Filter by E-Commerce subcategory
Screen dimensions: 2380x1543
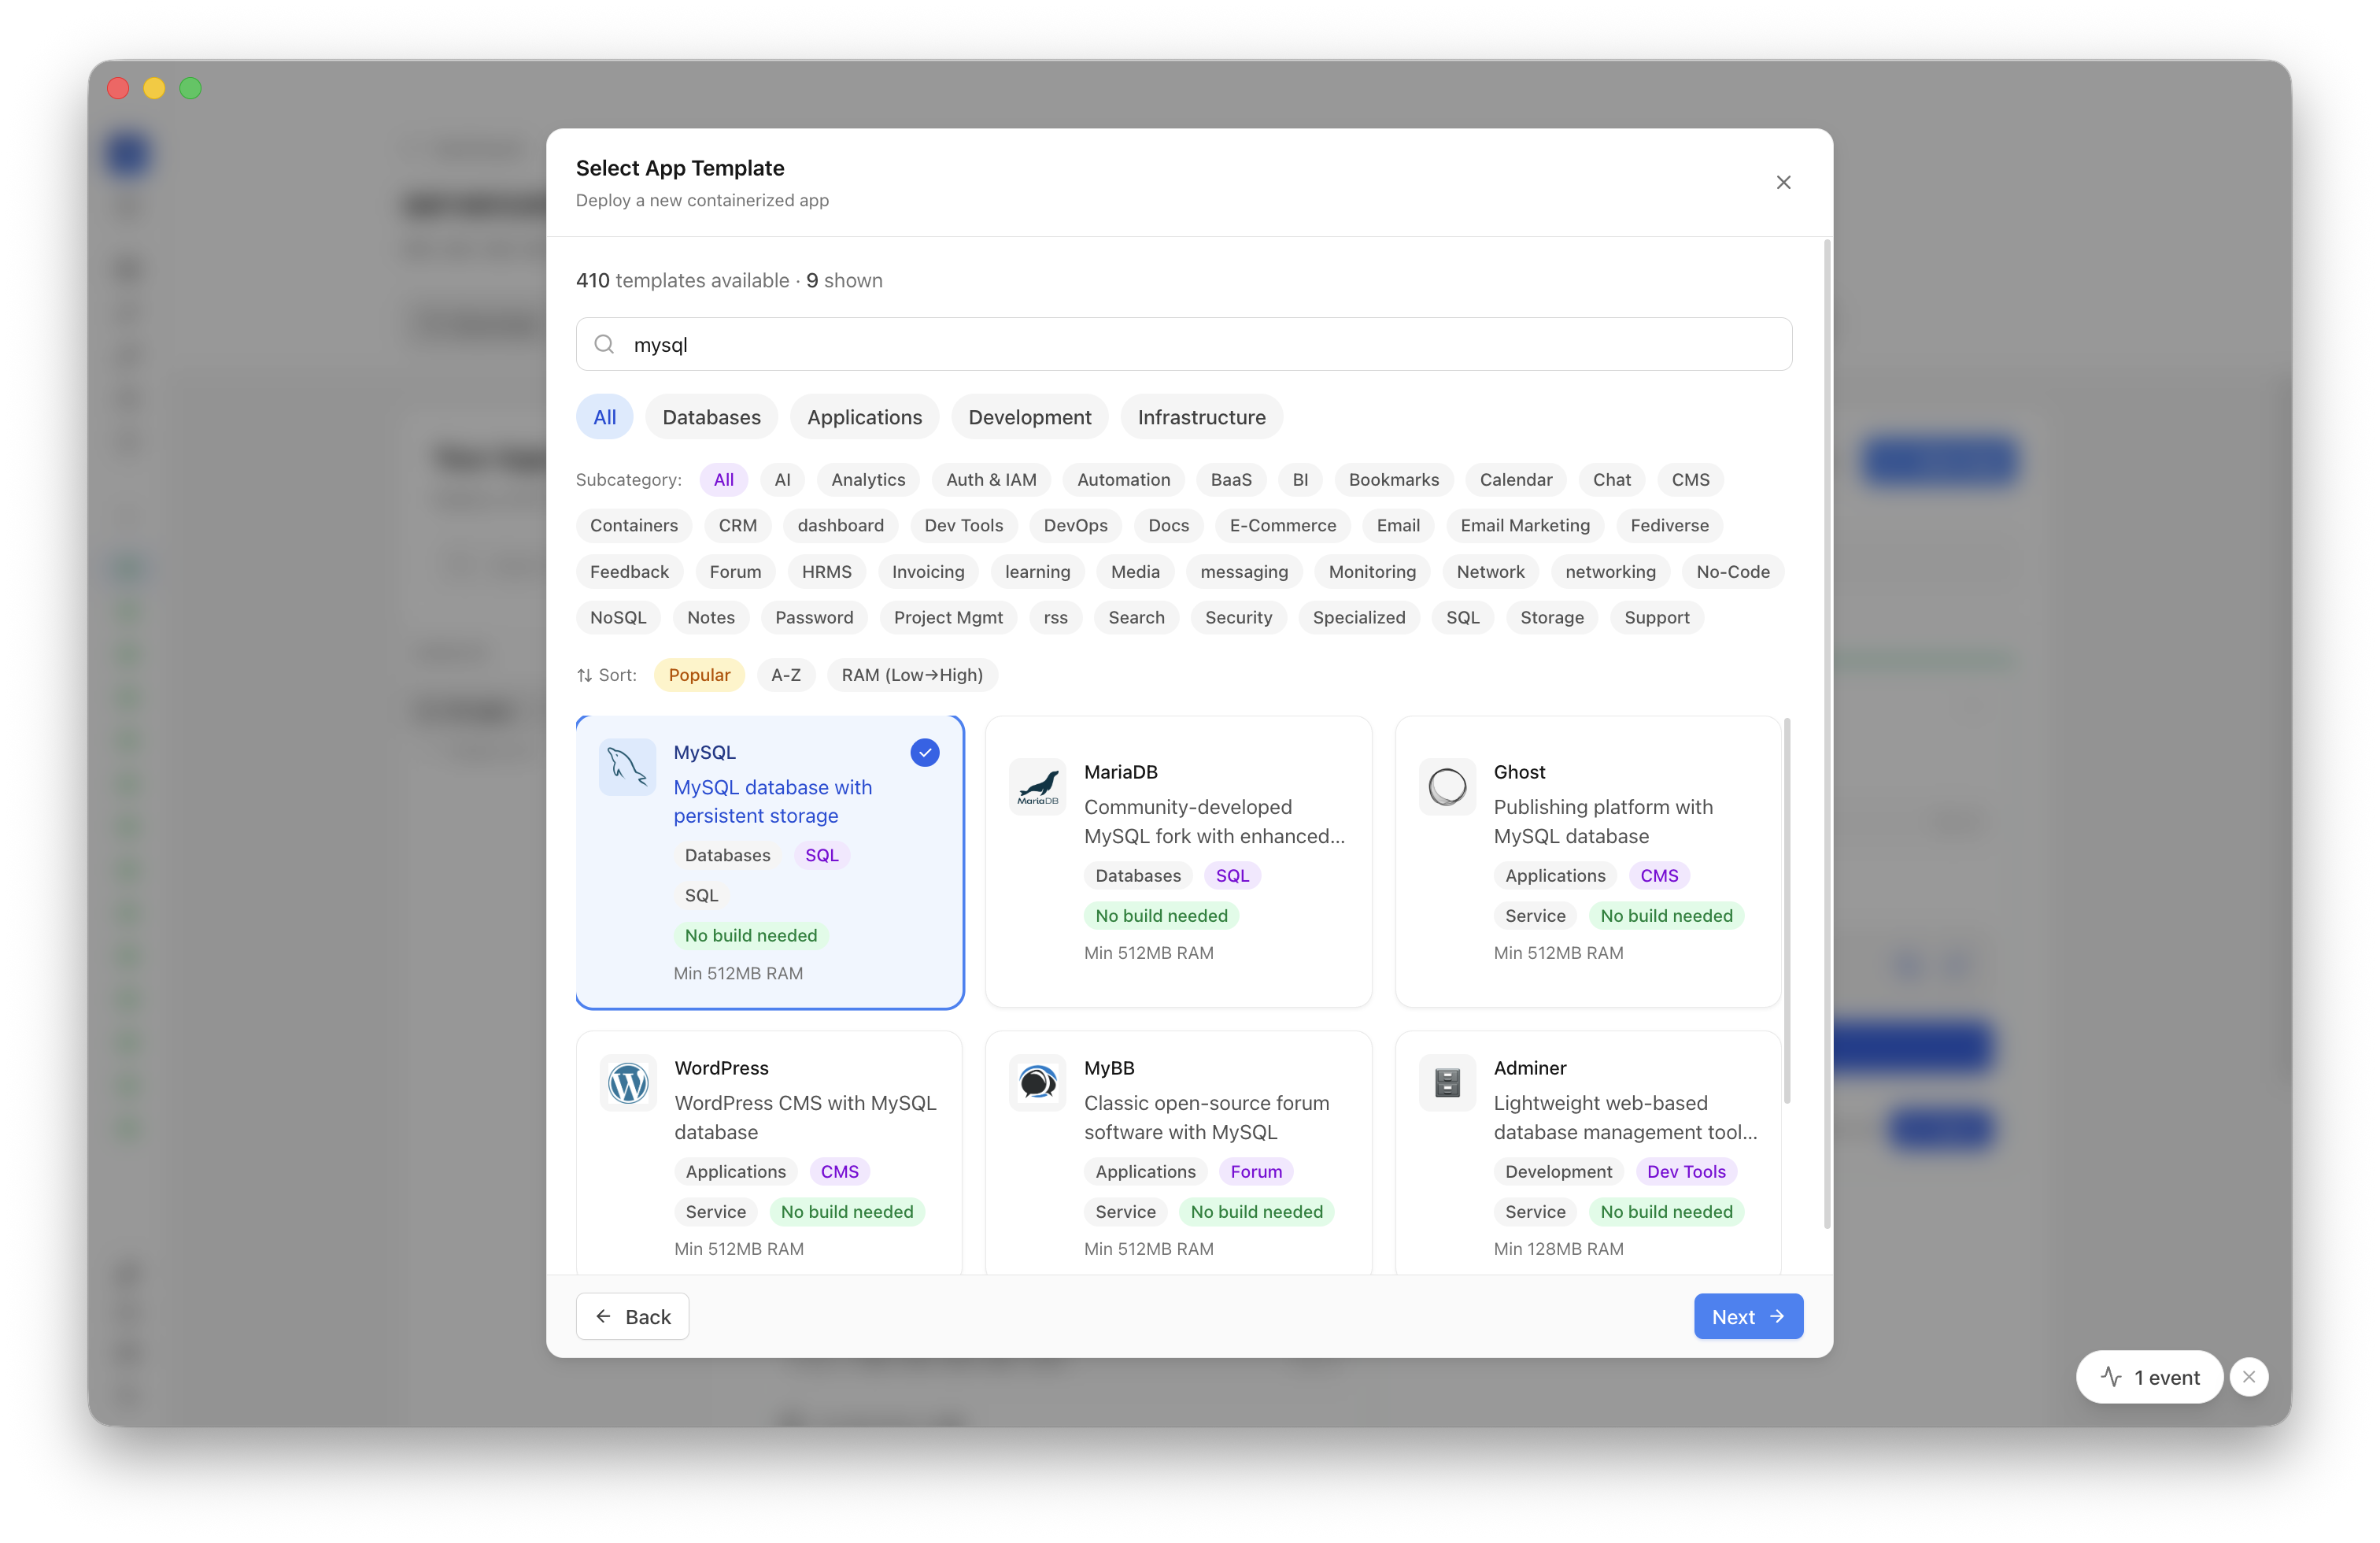pos(1282,526)
